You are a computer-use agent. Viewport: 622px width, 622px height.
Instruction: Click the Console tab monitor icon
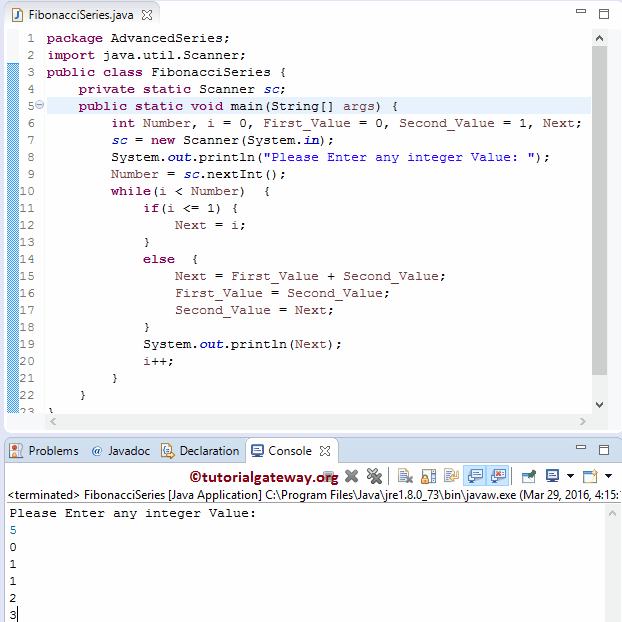point(257,451)
